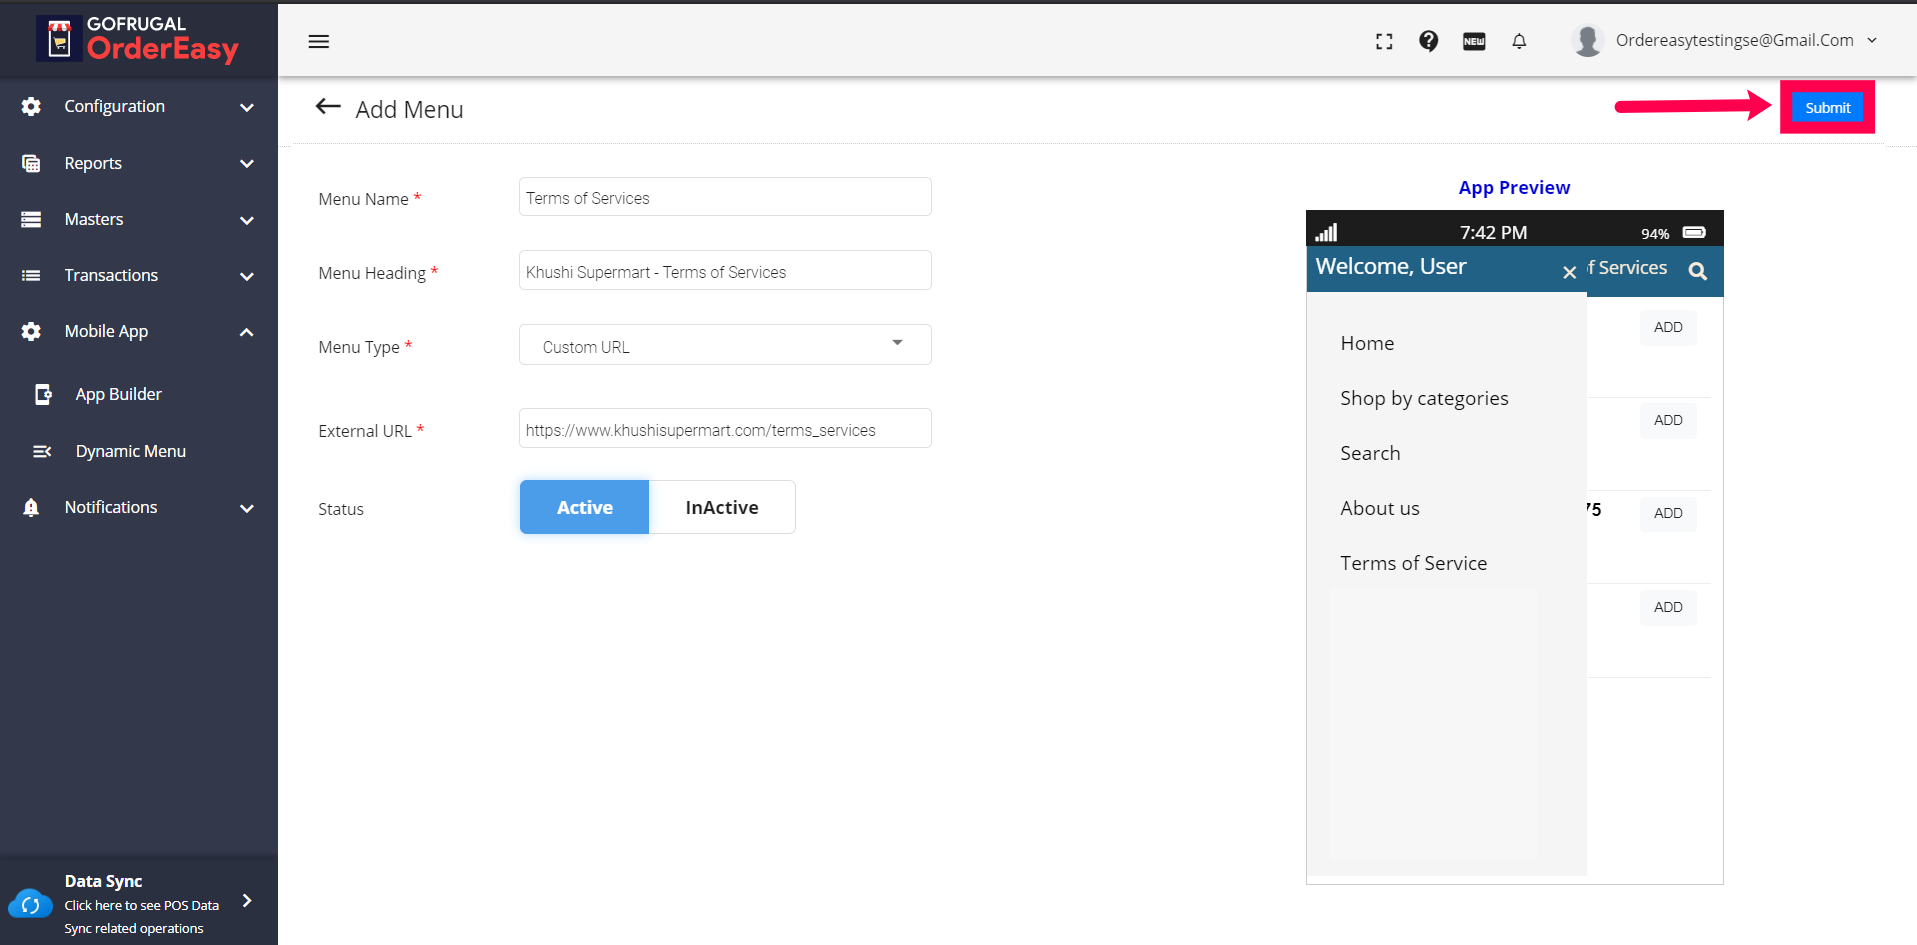Screen dimensions: 1917x945
Task: Open the notifications bell icon
Action: [x=1519, y=41]
